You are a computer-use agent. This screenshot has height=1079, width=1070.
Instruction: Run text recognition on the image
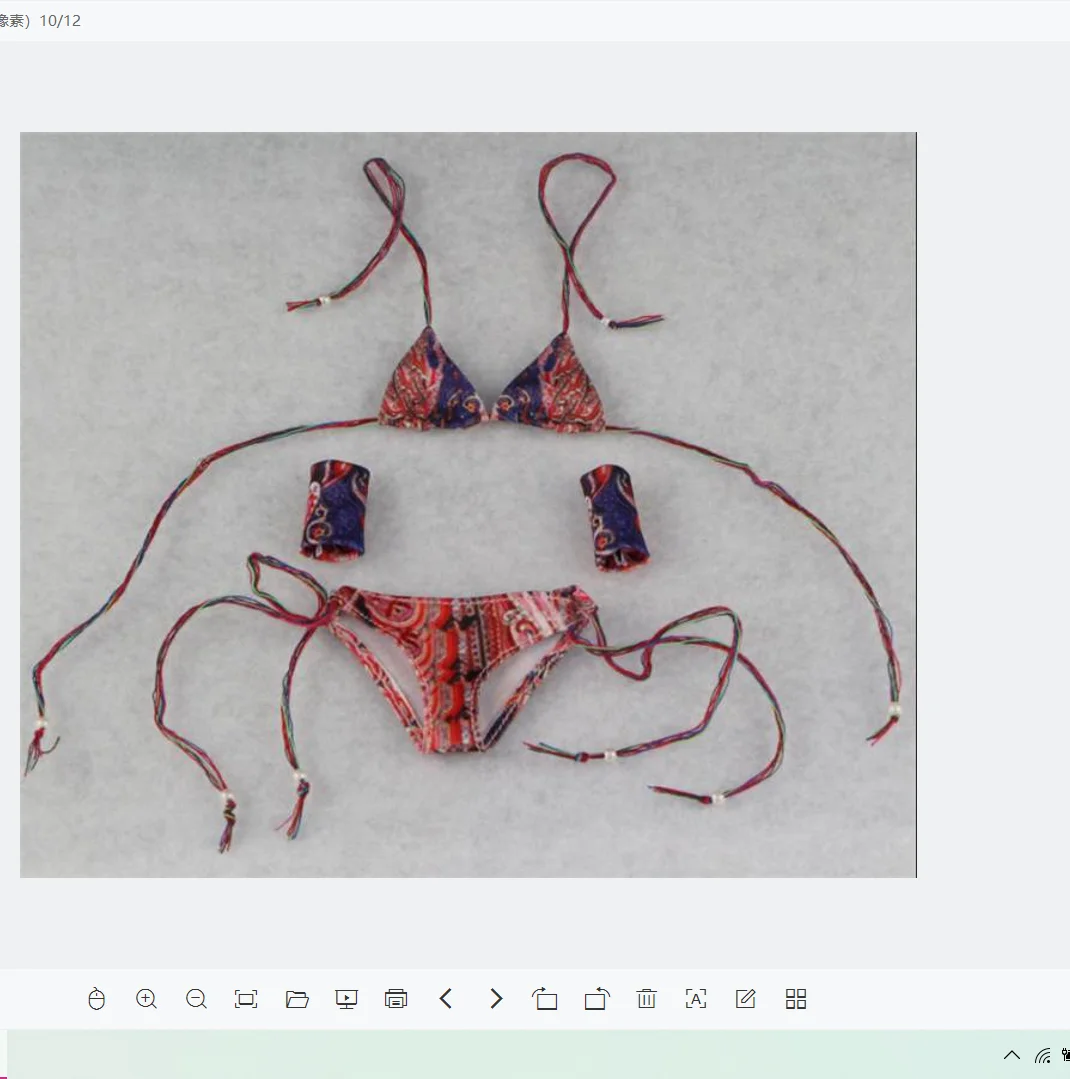[x=696, y=999]
